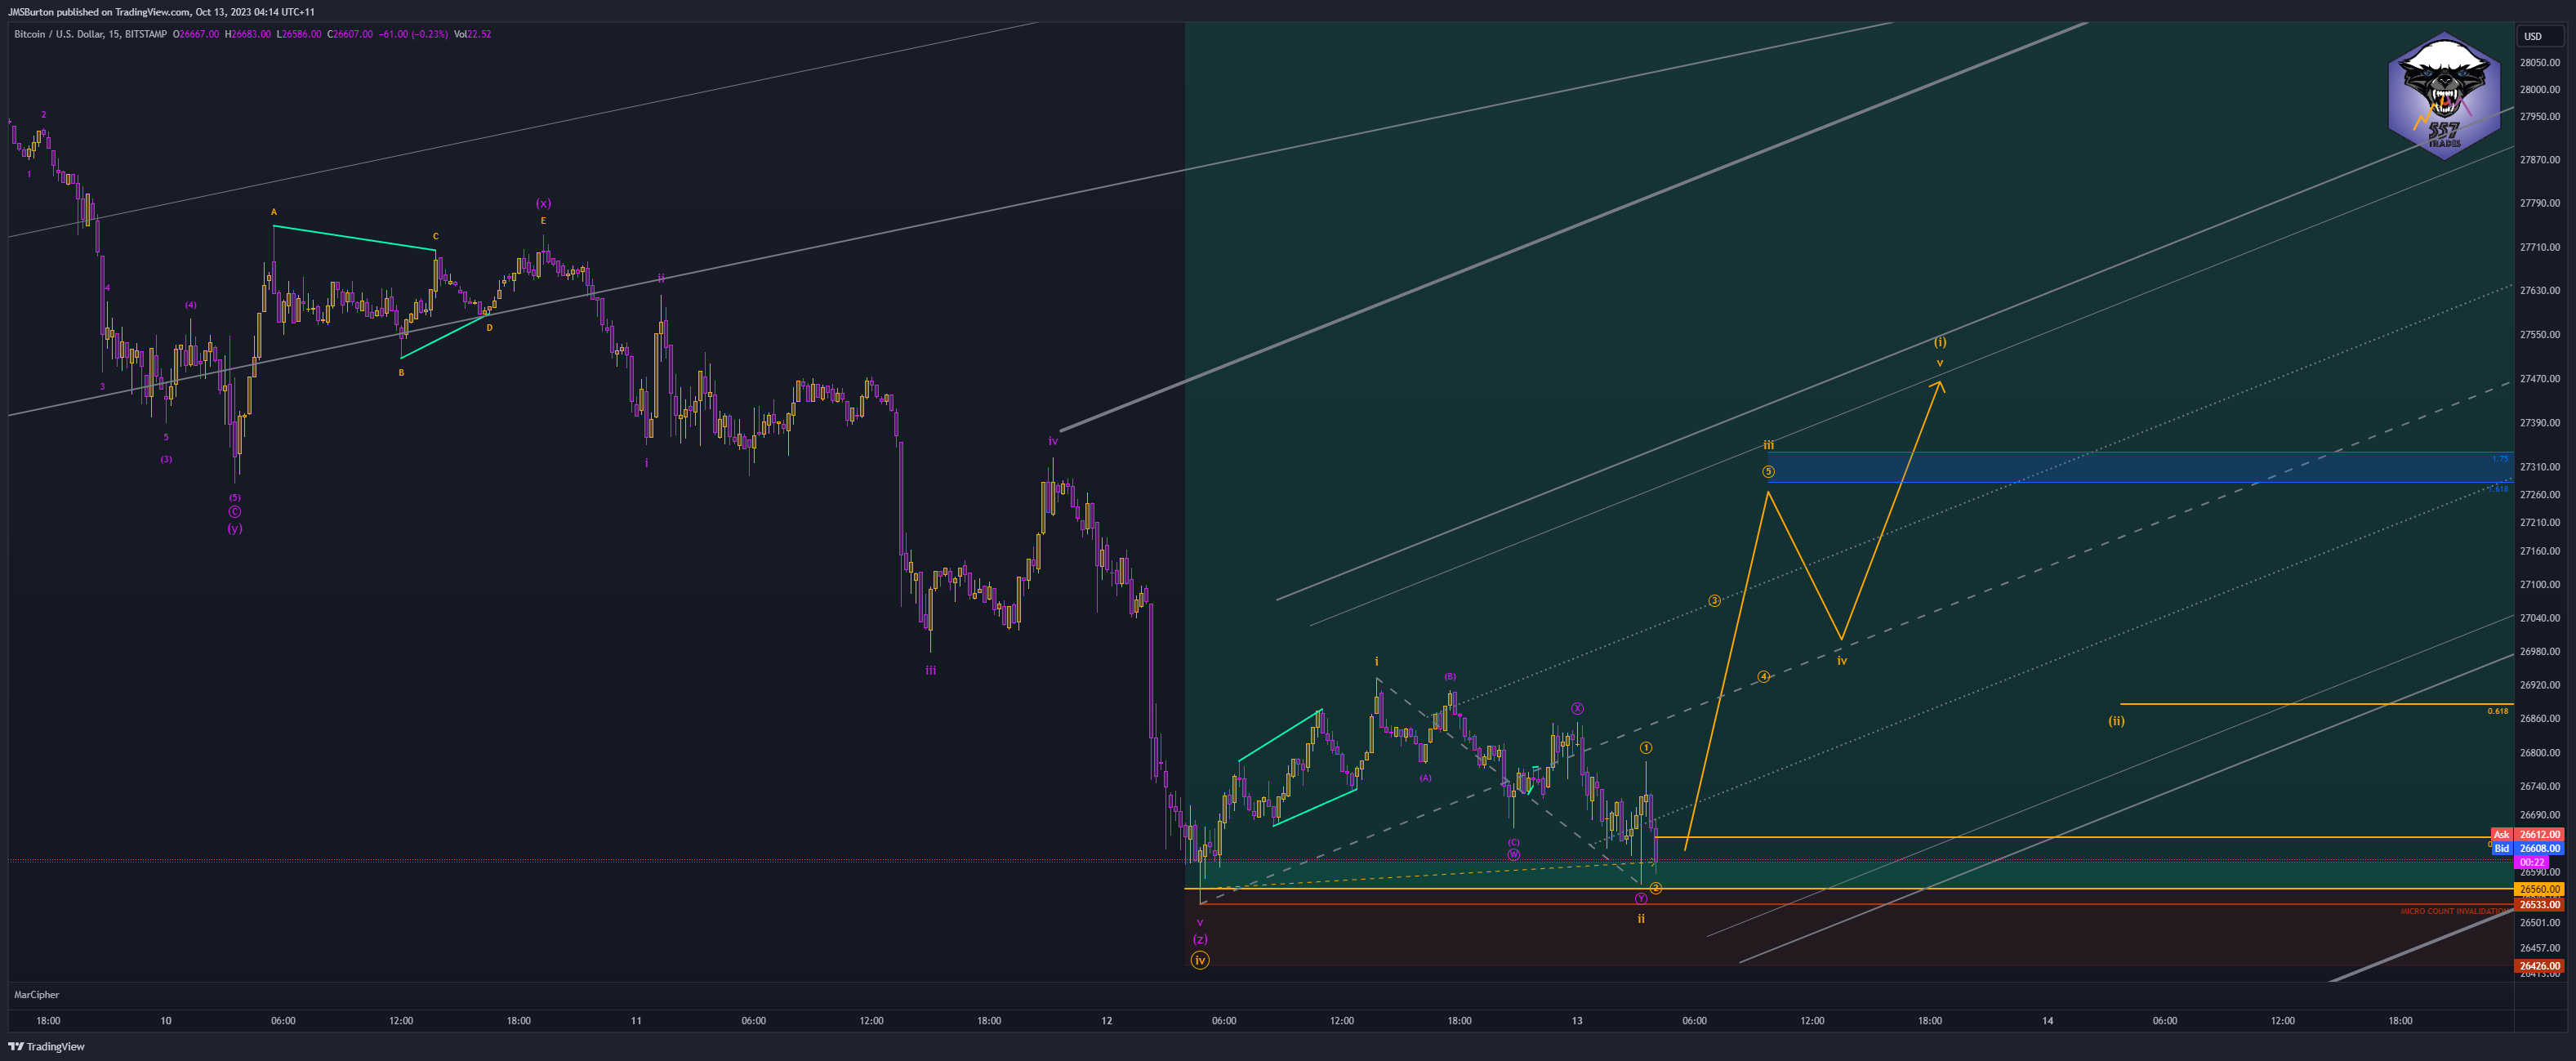Click the open value O26667.00
Viewport: 2576px width, 1061px height.
pos(196,34)
